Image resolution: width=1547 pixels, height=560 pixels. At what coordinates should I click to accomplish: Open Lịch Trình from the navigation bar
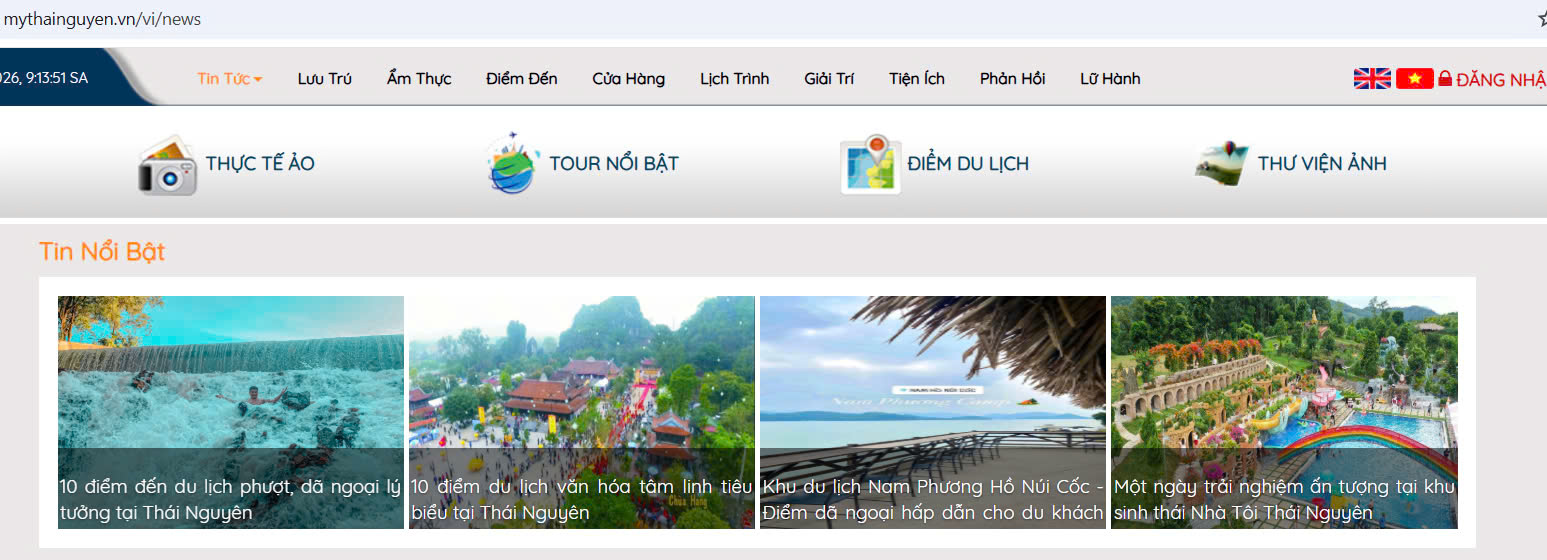[734, 79]
